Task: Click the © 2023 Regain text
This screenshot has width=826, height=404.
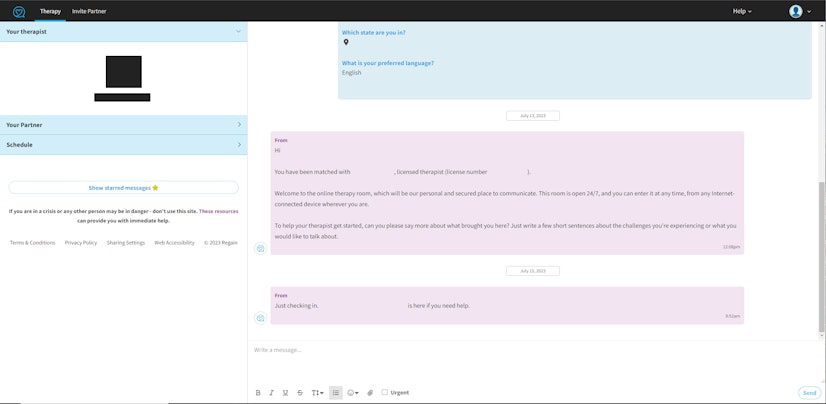Action: (x=221, y=243)
